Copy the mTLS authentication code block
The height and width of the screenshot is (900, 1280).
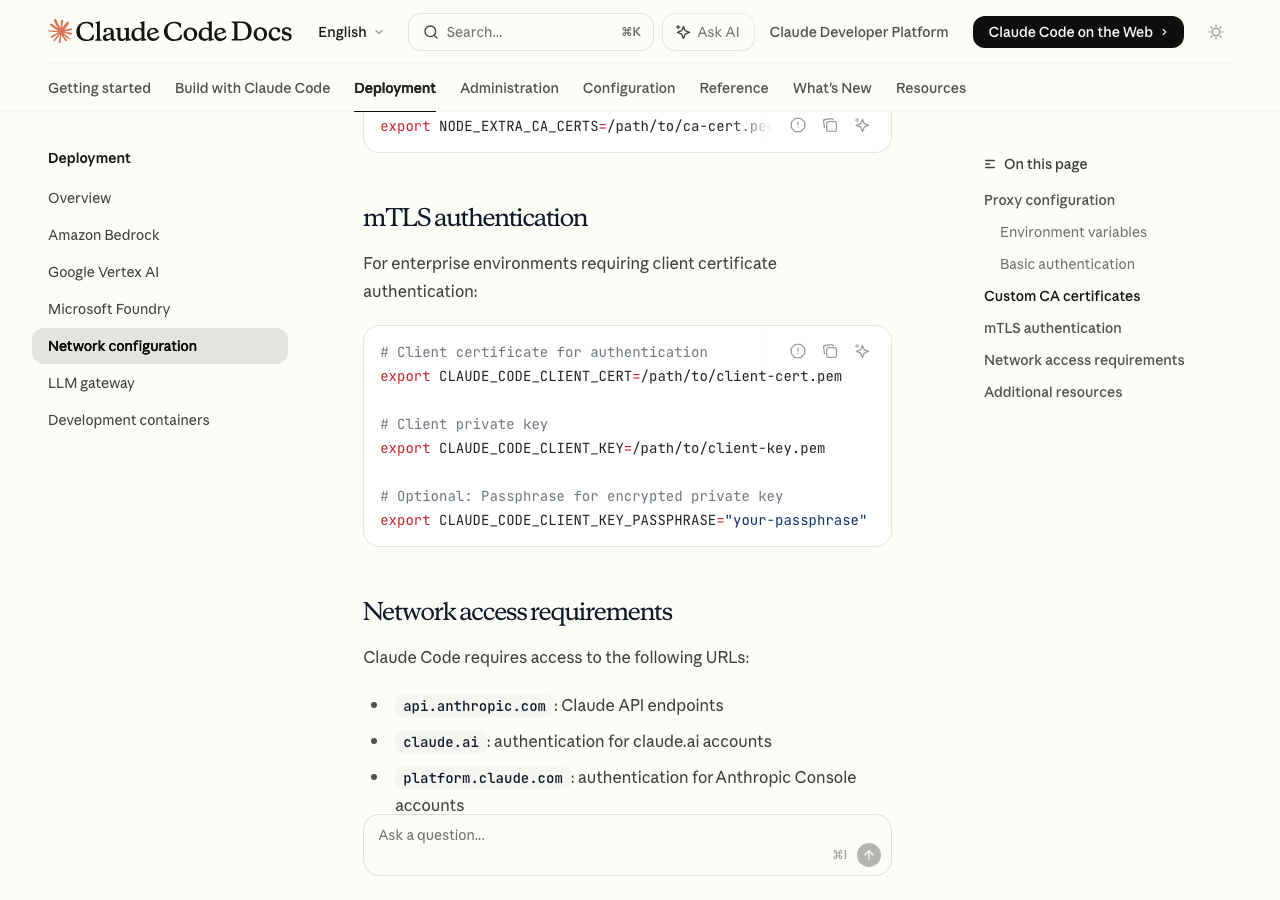[x=830, y=351]
